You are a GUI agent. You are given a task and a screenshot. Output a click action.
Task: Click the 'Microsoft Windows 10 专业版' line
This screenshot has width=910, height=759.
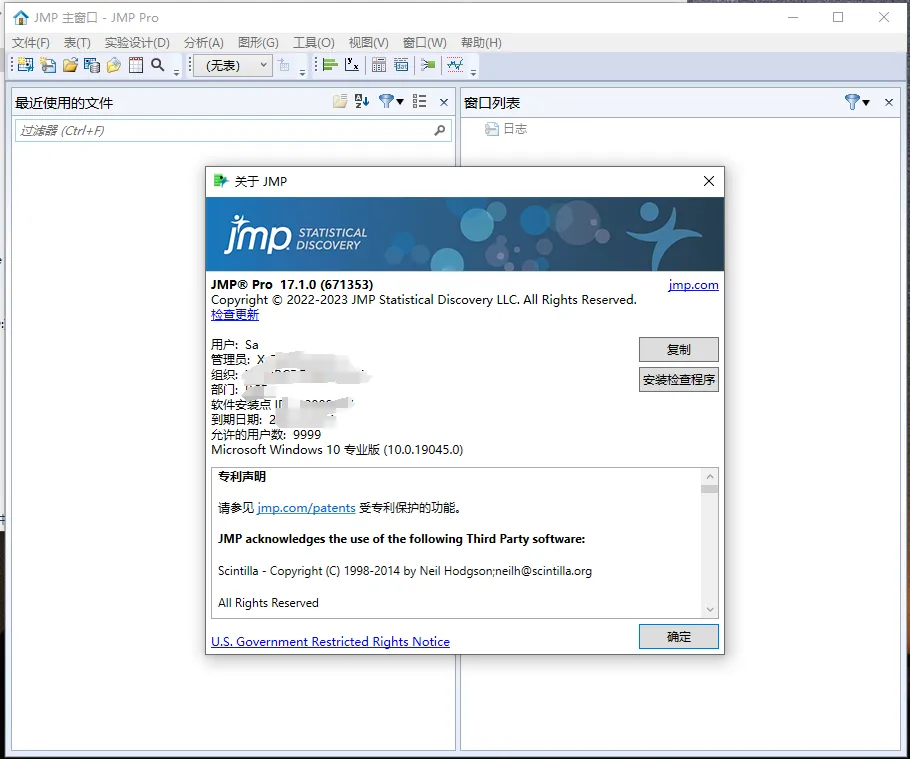tap(337, 450)
